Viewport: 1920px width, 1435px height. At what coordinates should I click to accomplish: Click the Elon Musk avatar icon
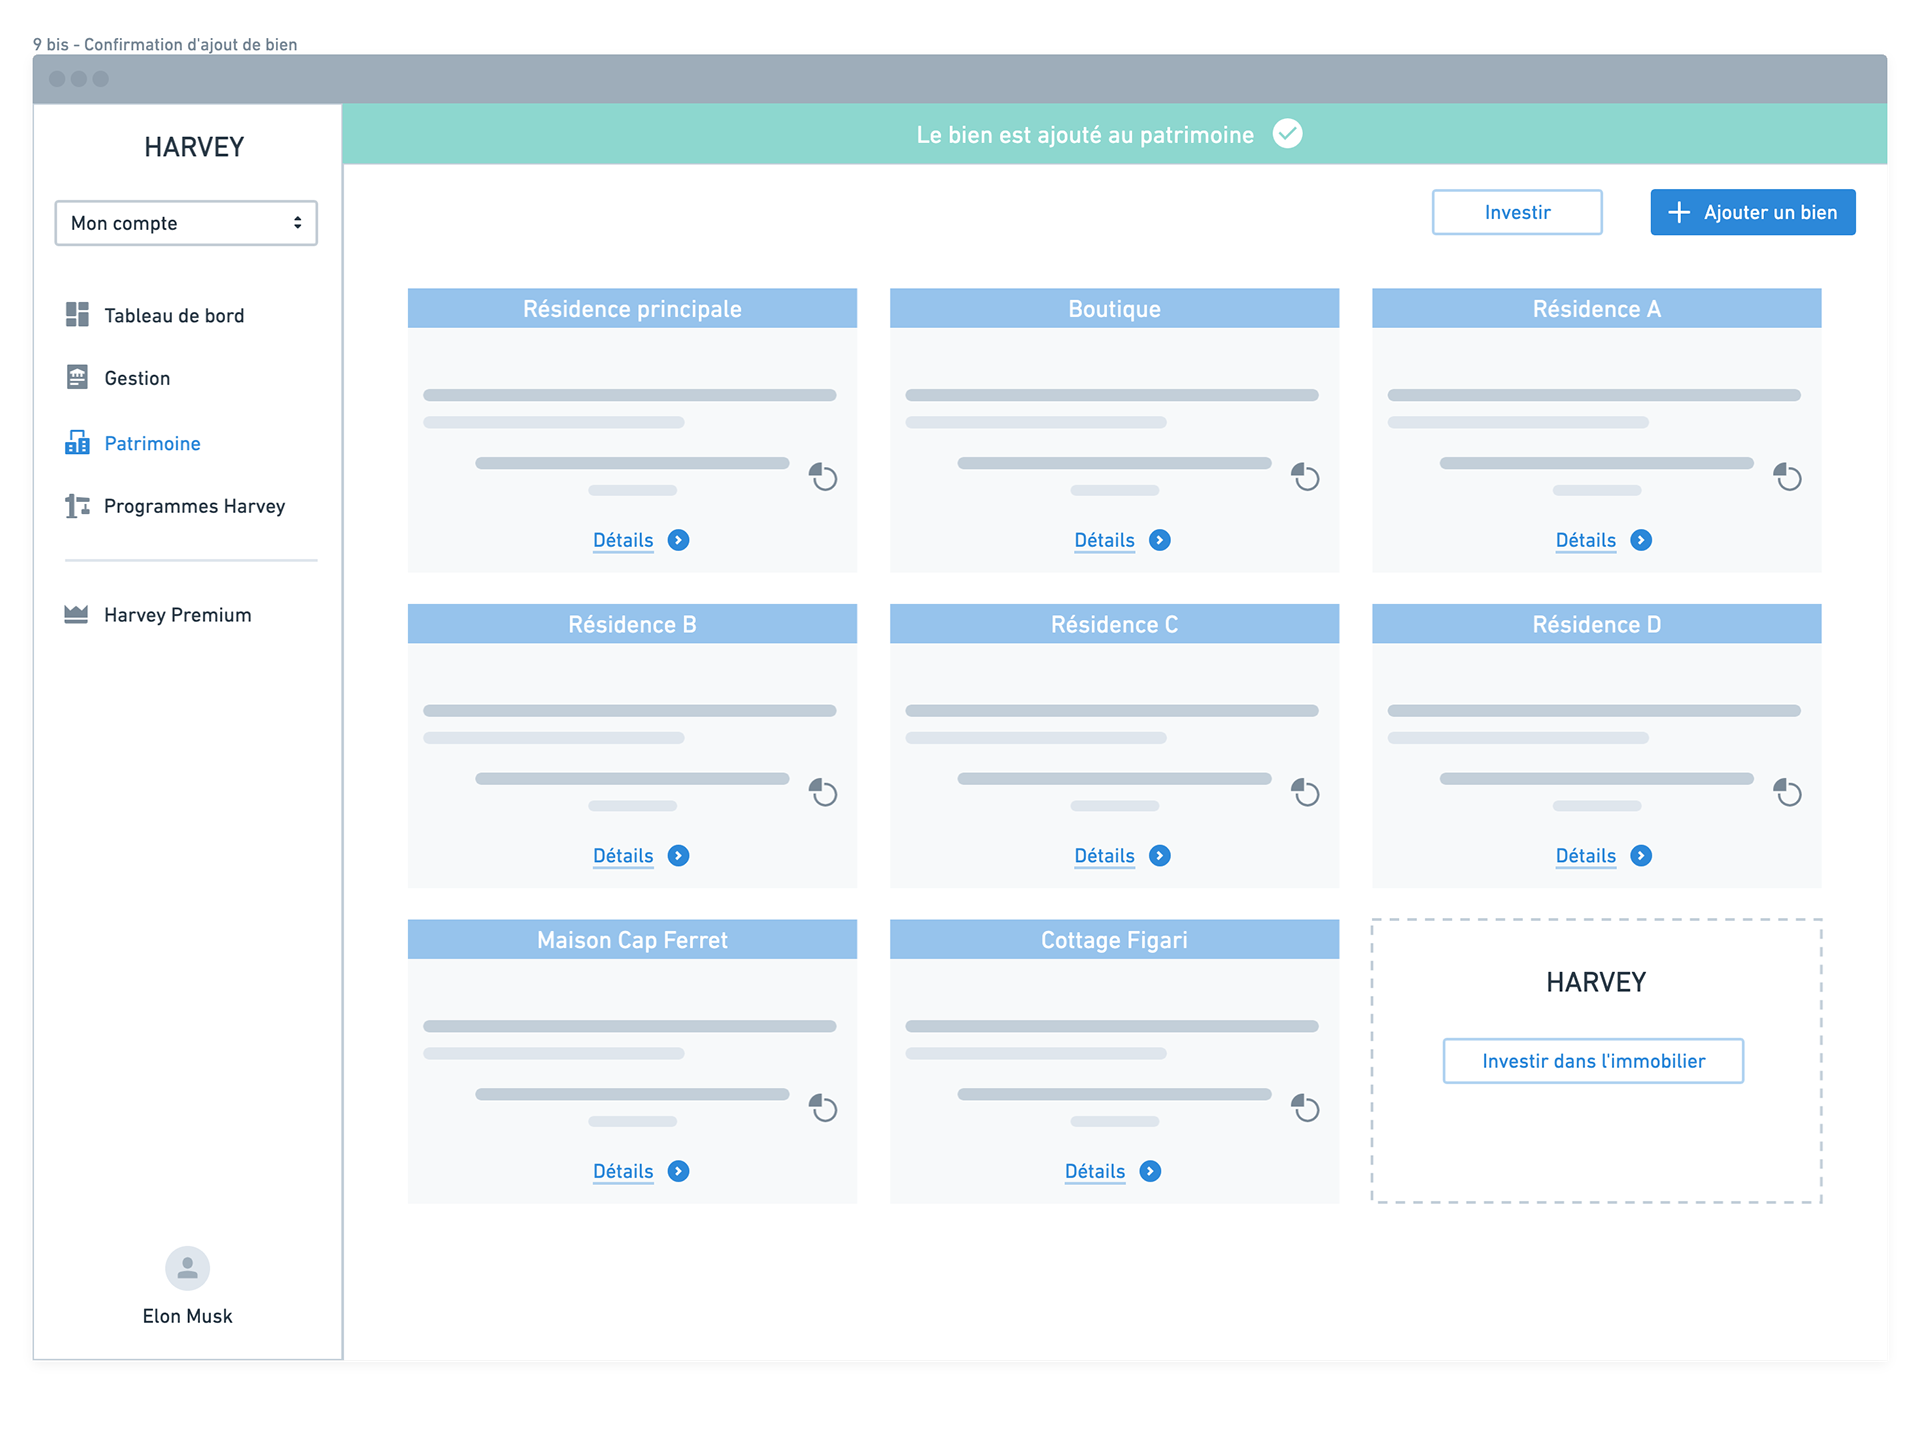(187, 1268)
